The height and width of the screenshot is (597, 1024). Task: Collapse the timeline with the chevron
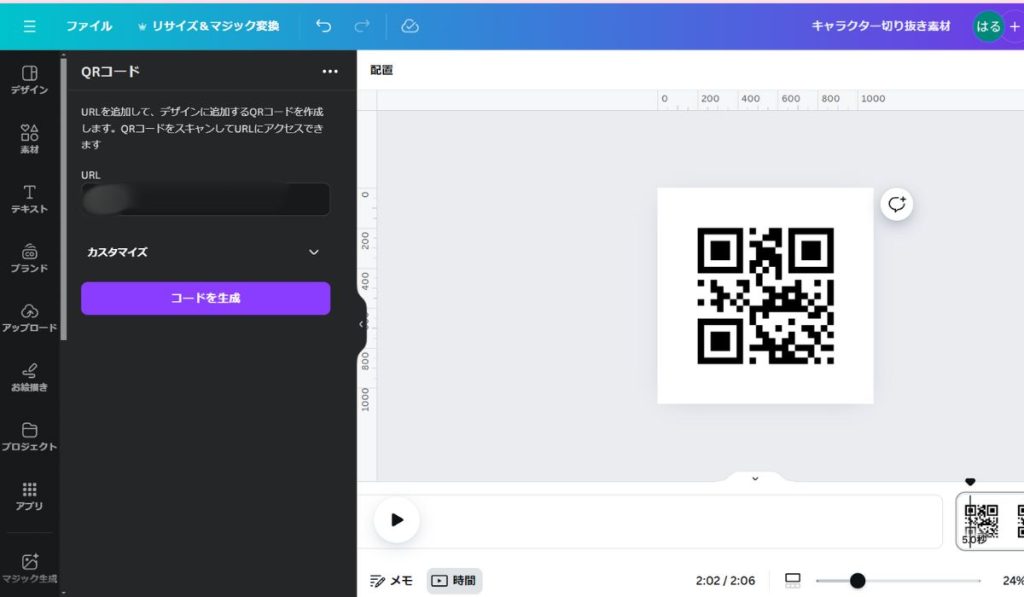pos(755,478)
